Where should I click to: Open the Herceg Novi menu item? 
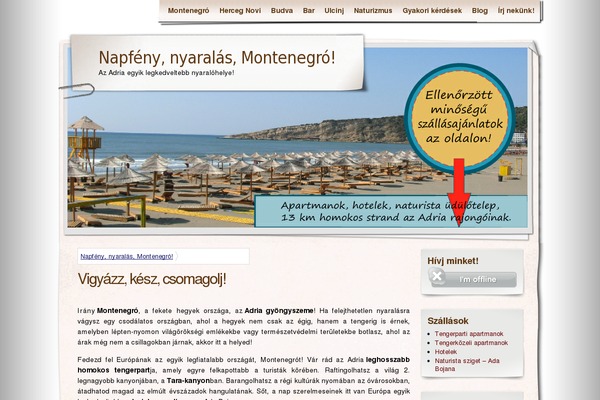pyautogui.click(x=240, y=11)
